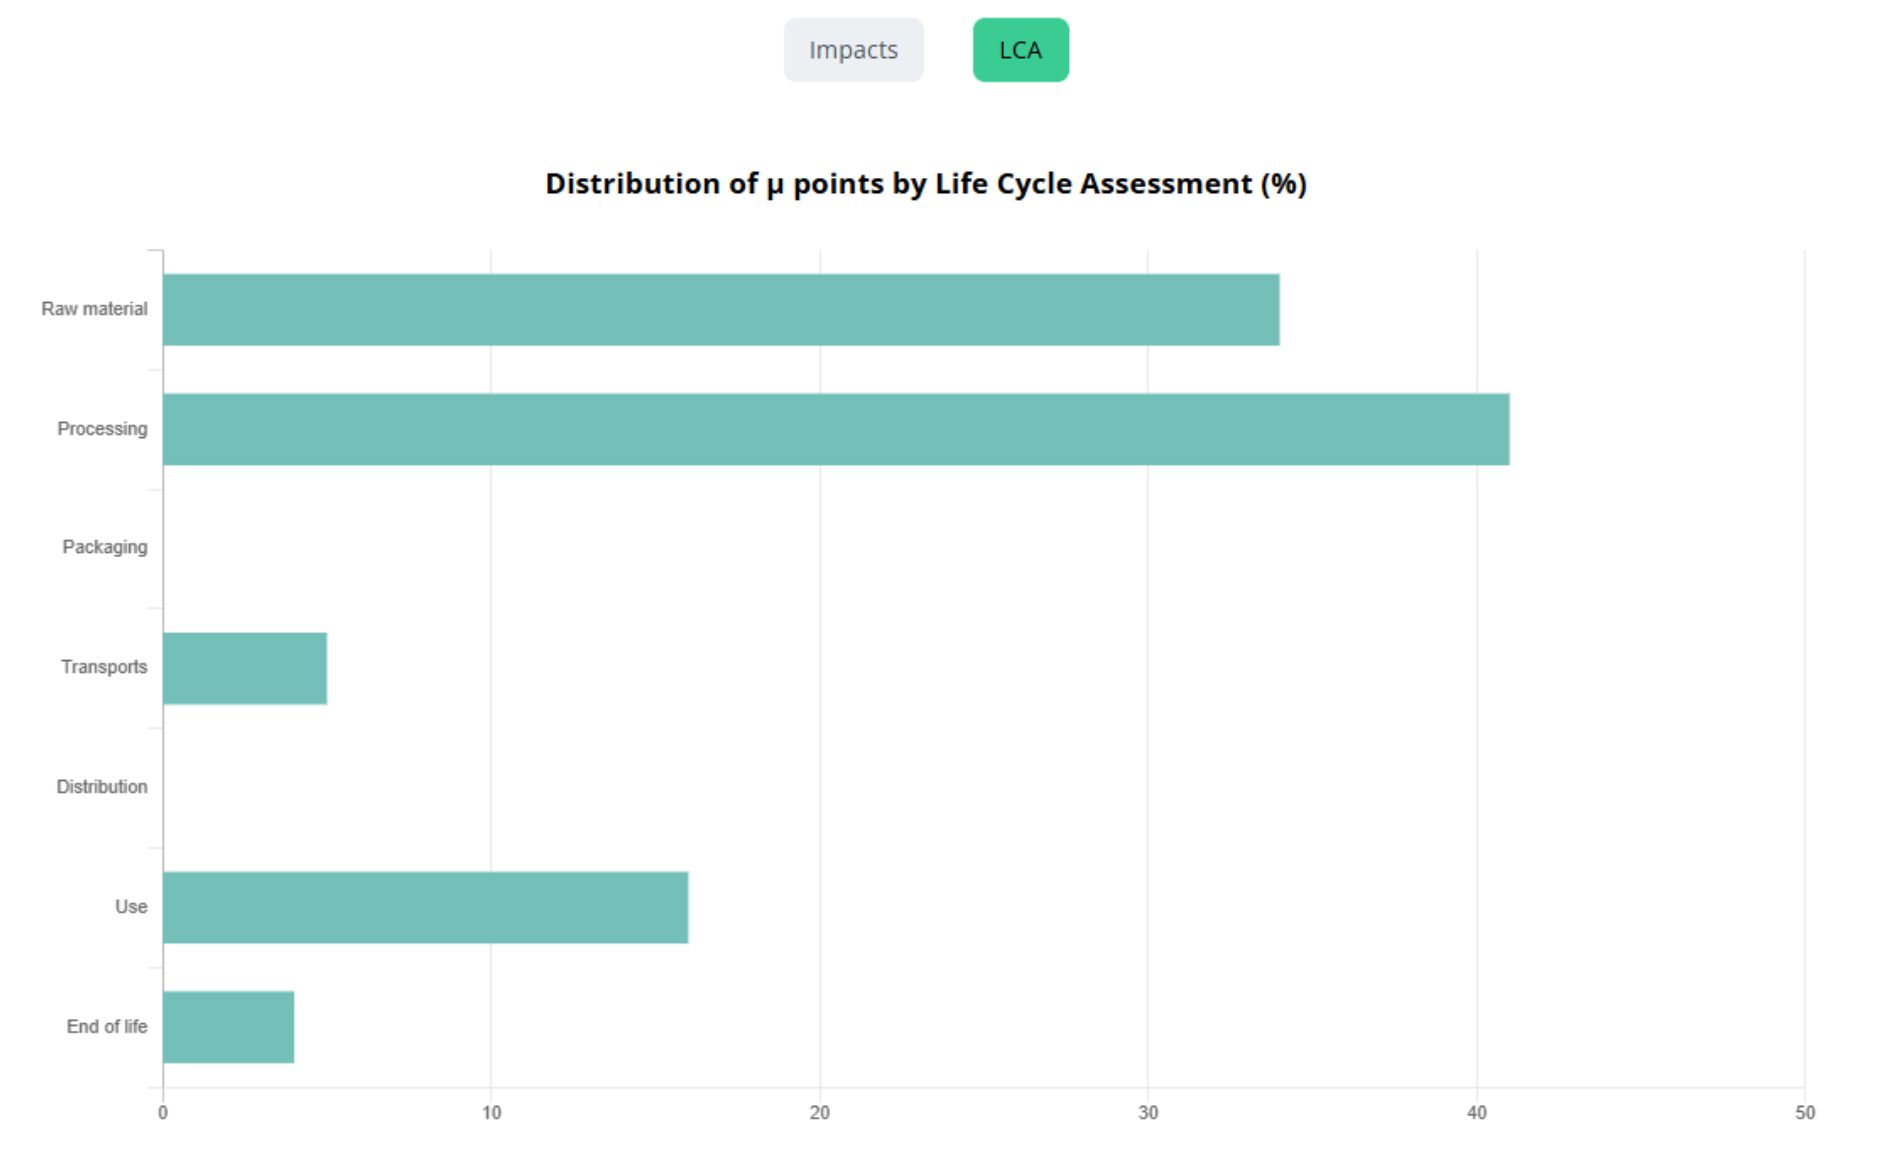Select the Use bar
The image size is (1898, 1176).
pyautogui.click(x=425, y=907)
